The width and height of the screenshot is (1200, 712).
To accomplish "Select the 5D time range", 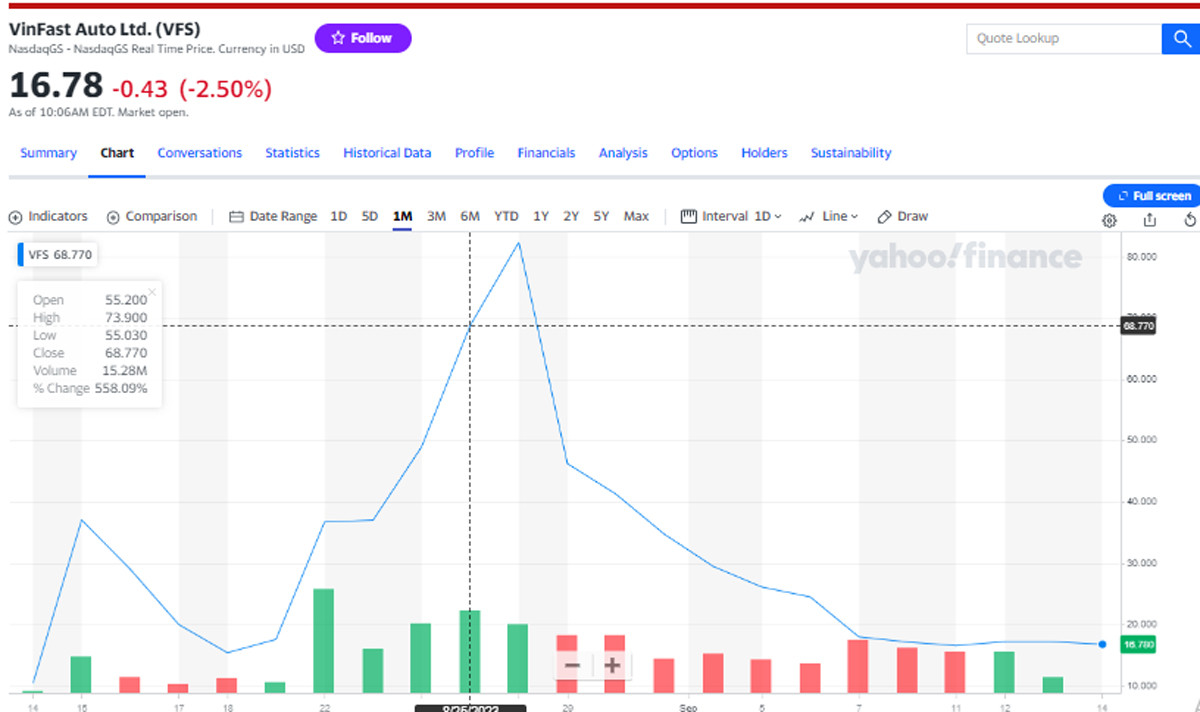I will 370,216.
